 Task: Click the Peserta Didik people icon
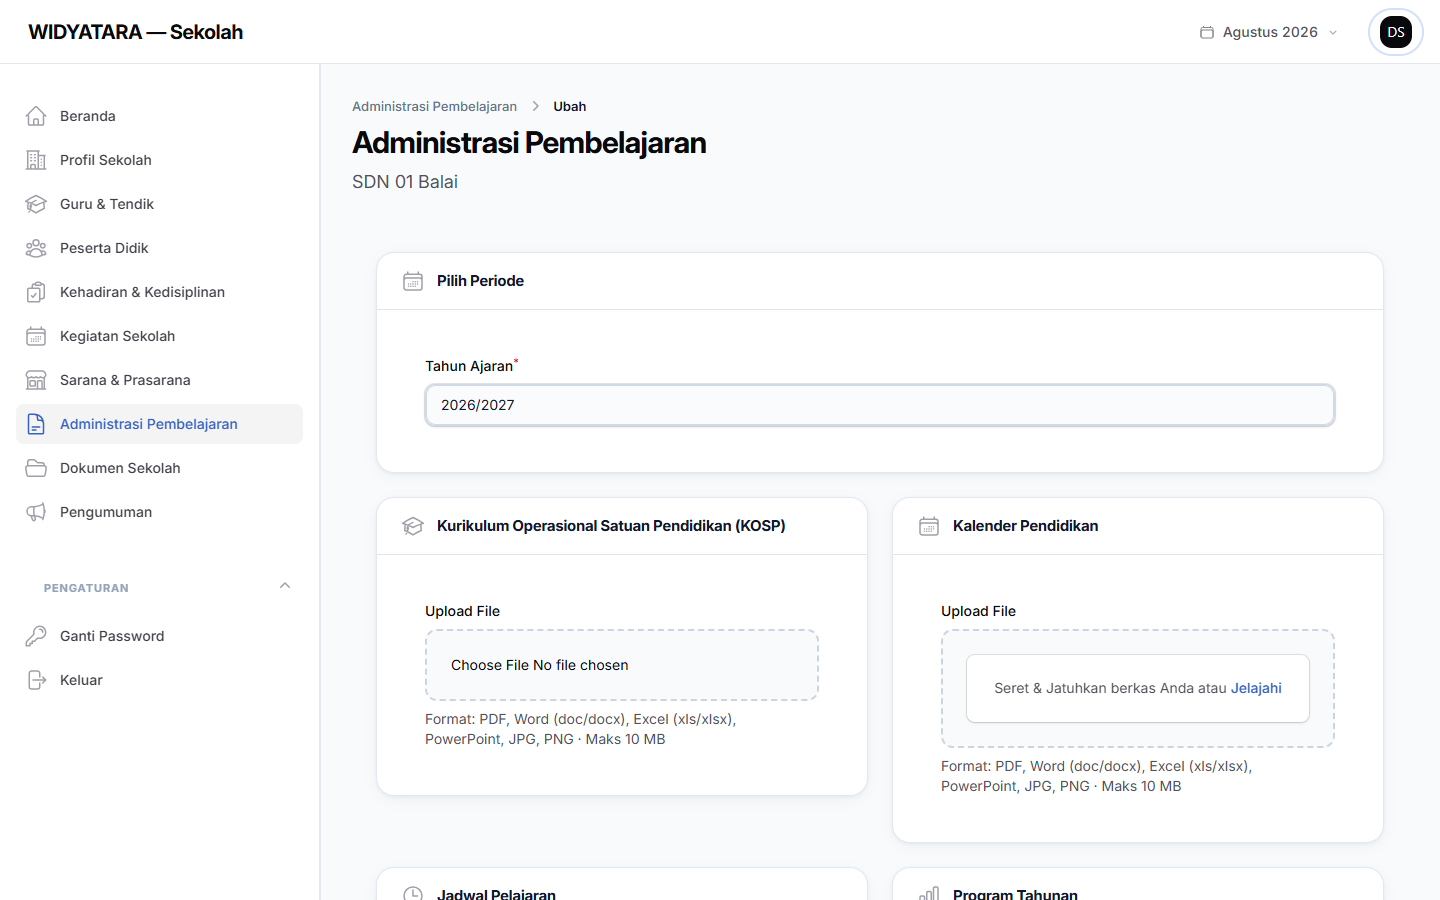pyautogui.click(x=36, y=248)
